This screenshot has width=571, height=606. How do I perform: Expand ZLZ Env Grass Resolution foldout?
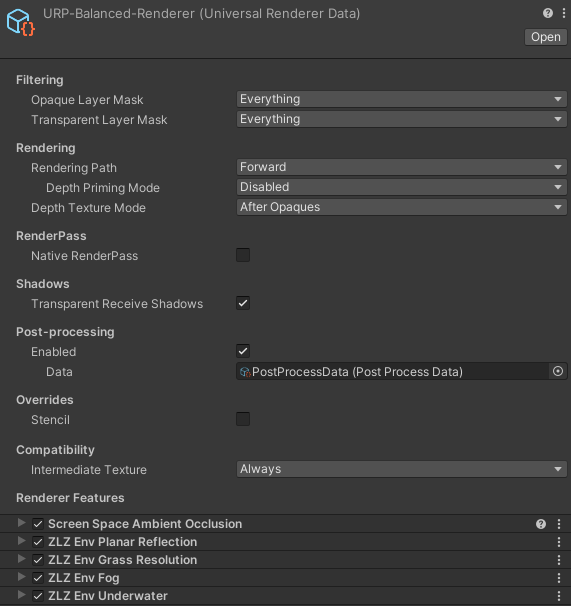(22, 559)
